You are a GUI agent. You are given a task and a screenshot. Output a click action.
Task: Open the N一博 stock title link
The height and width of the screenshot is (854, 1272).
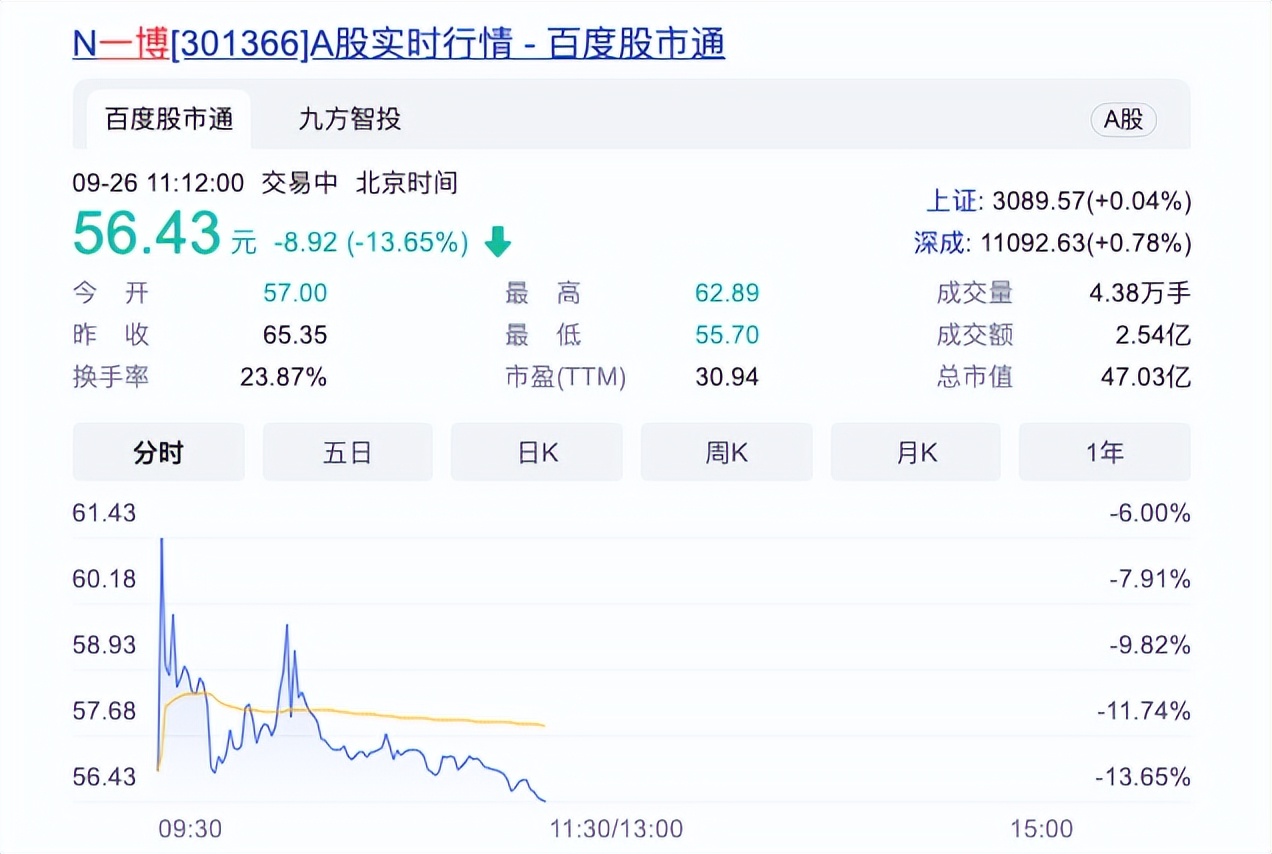398,44
